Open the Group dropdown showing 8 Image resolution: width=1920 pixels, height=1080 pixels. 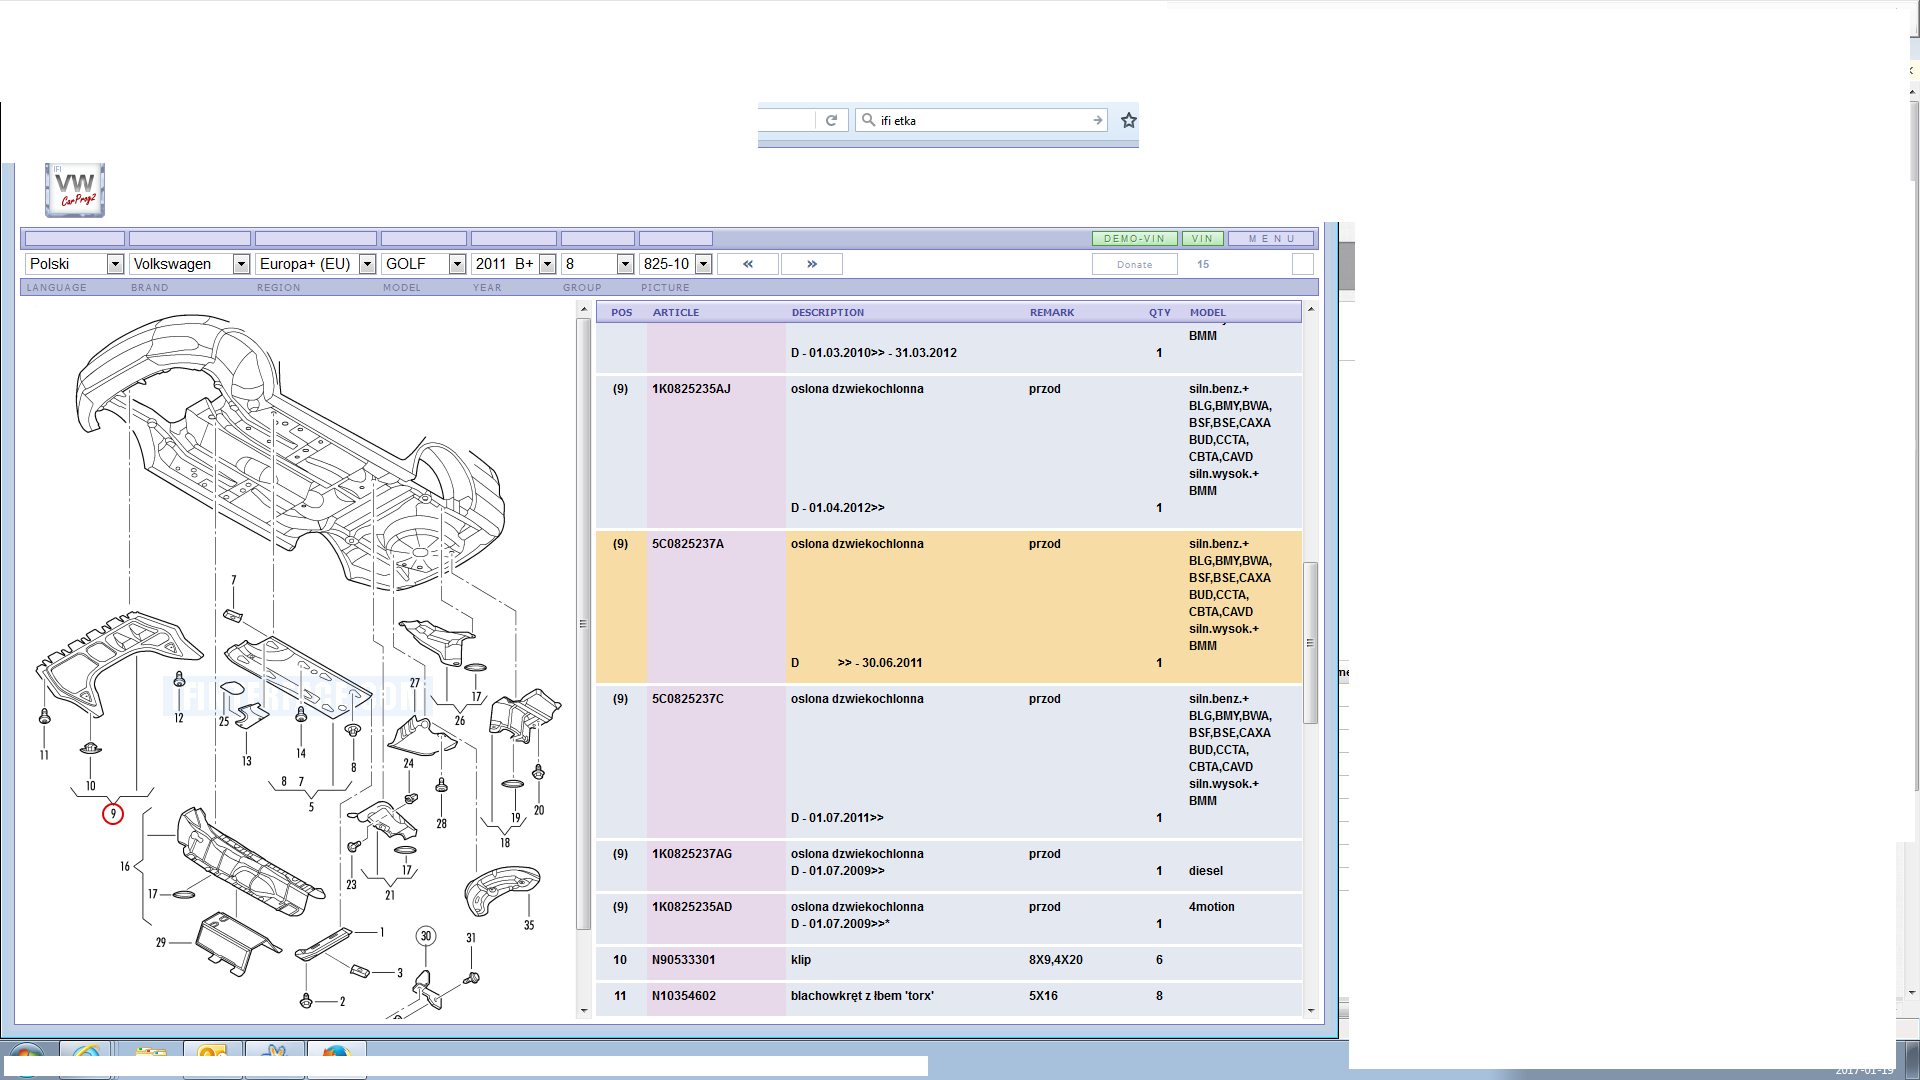(598, 264)
